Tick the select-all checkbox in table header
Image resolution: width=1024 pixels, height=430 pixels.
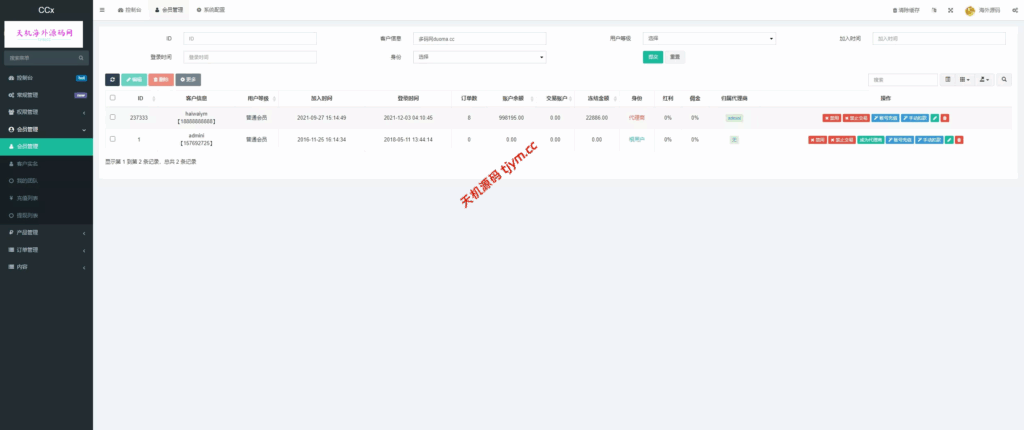point(112,98)
